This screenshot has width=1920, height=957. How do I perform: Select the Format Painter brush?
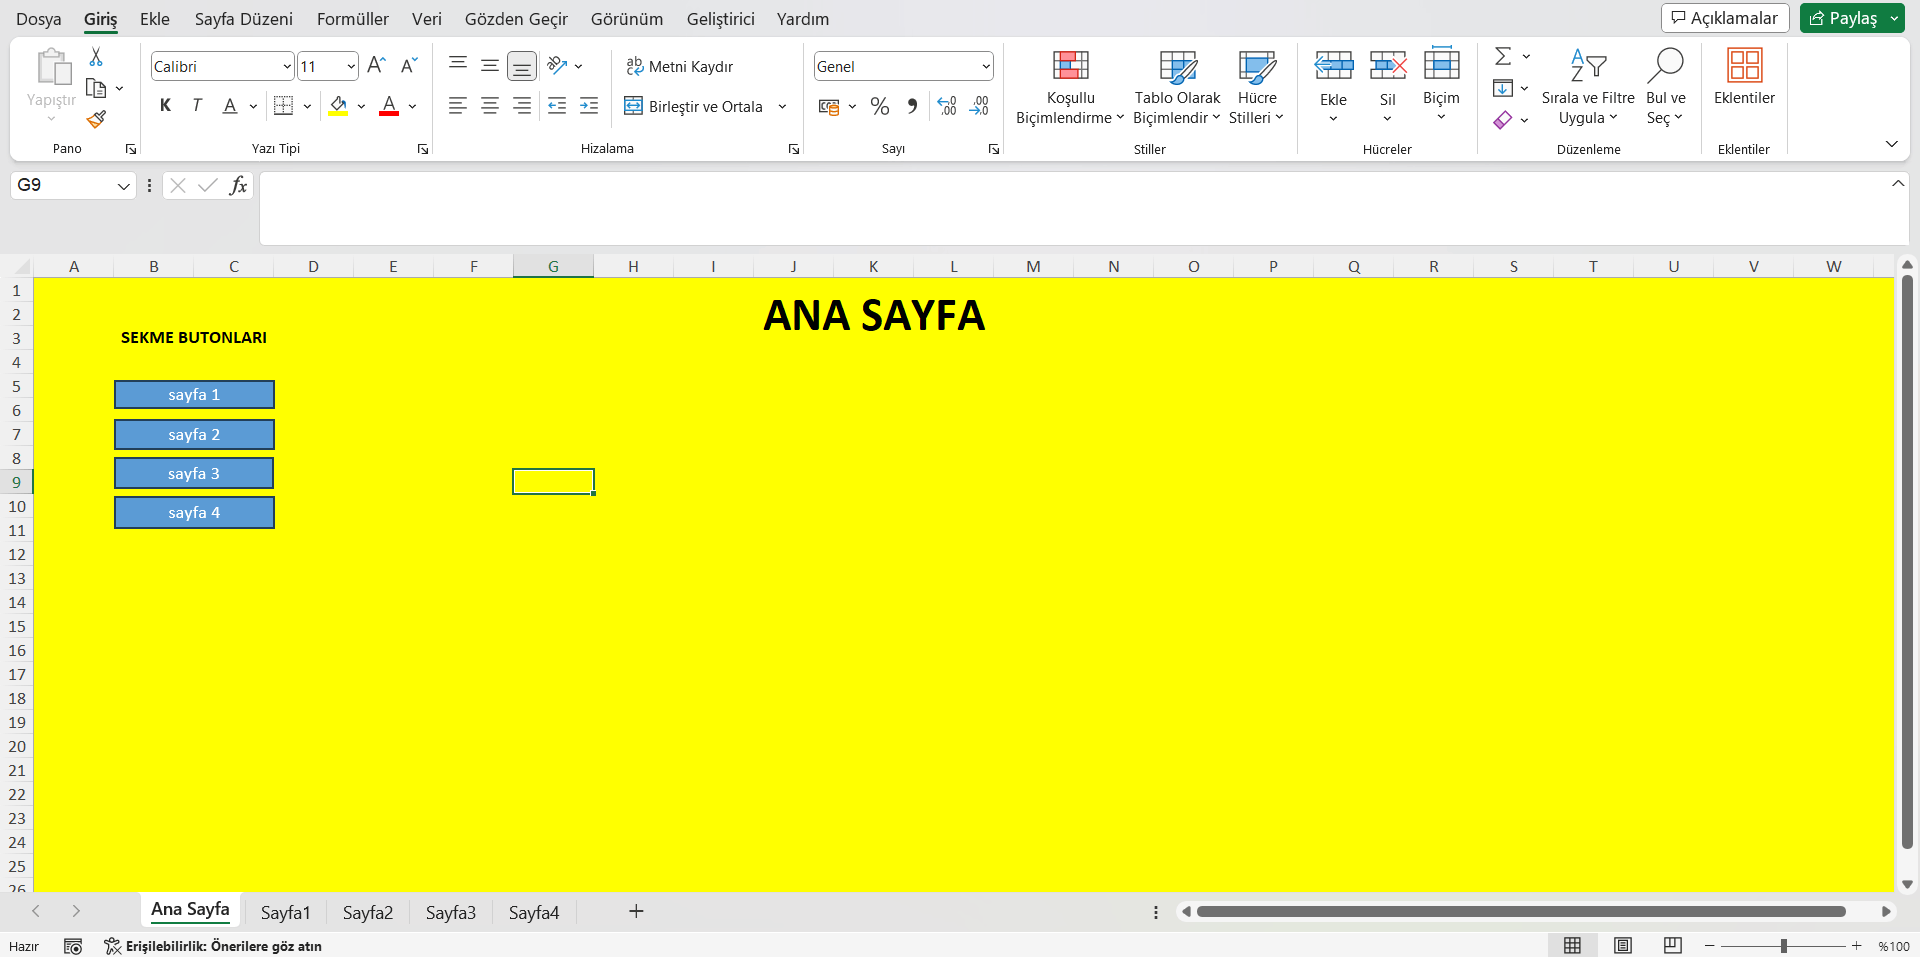click(96, 119)
